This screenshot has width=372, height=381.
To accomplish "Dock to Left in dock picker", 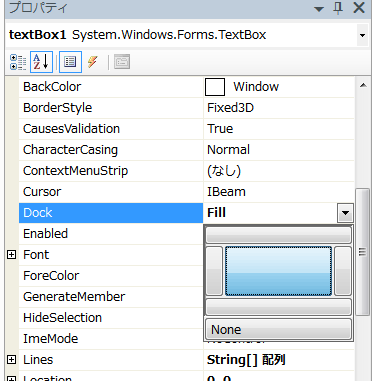I will pos(214,271).
